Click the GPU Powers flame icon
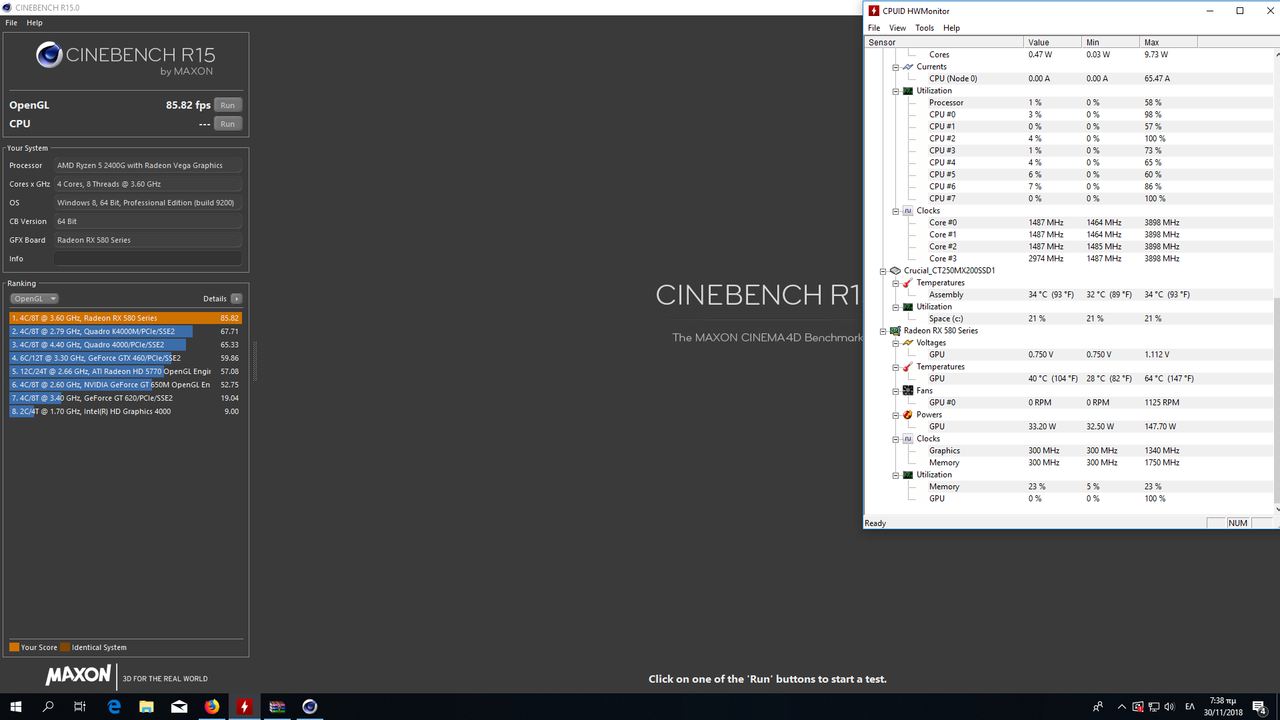 tap(908, 415)
